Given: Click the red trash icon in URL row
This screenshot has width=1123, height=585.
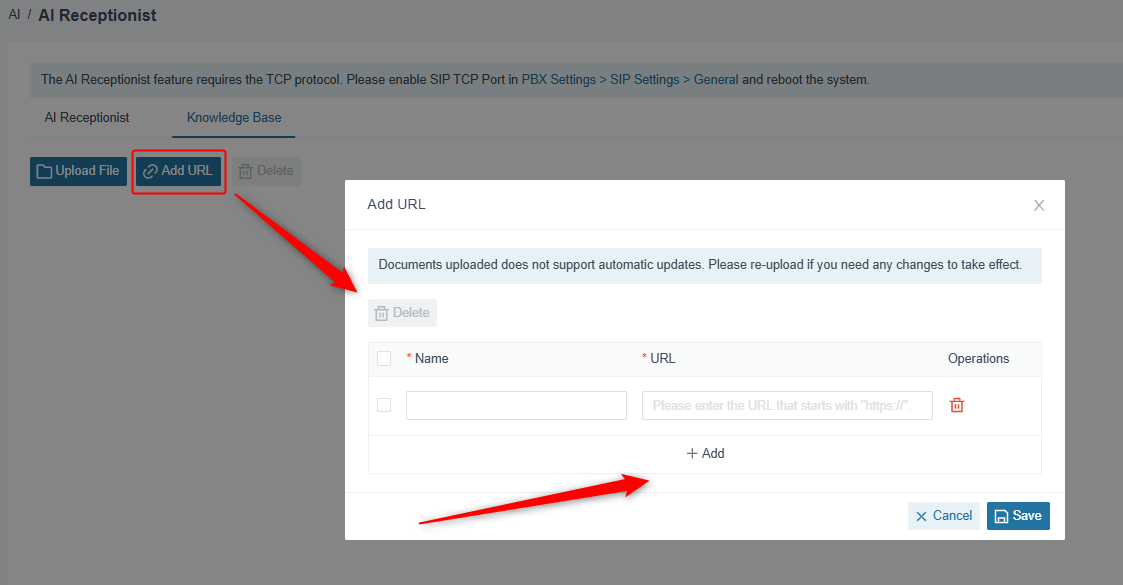Looking at the screenshot, I should 956,405.
